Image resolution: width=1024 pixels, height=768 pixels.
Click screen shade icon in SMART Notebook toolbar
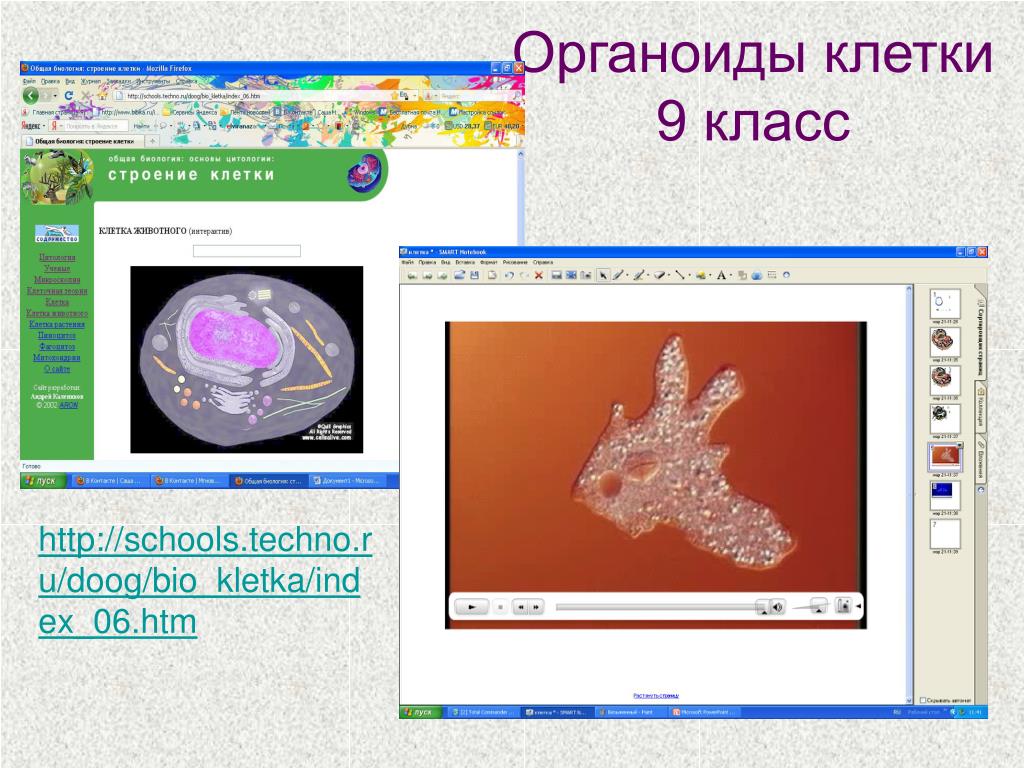(556, 275)
